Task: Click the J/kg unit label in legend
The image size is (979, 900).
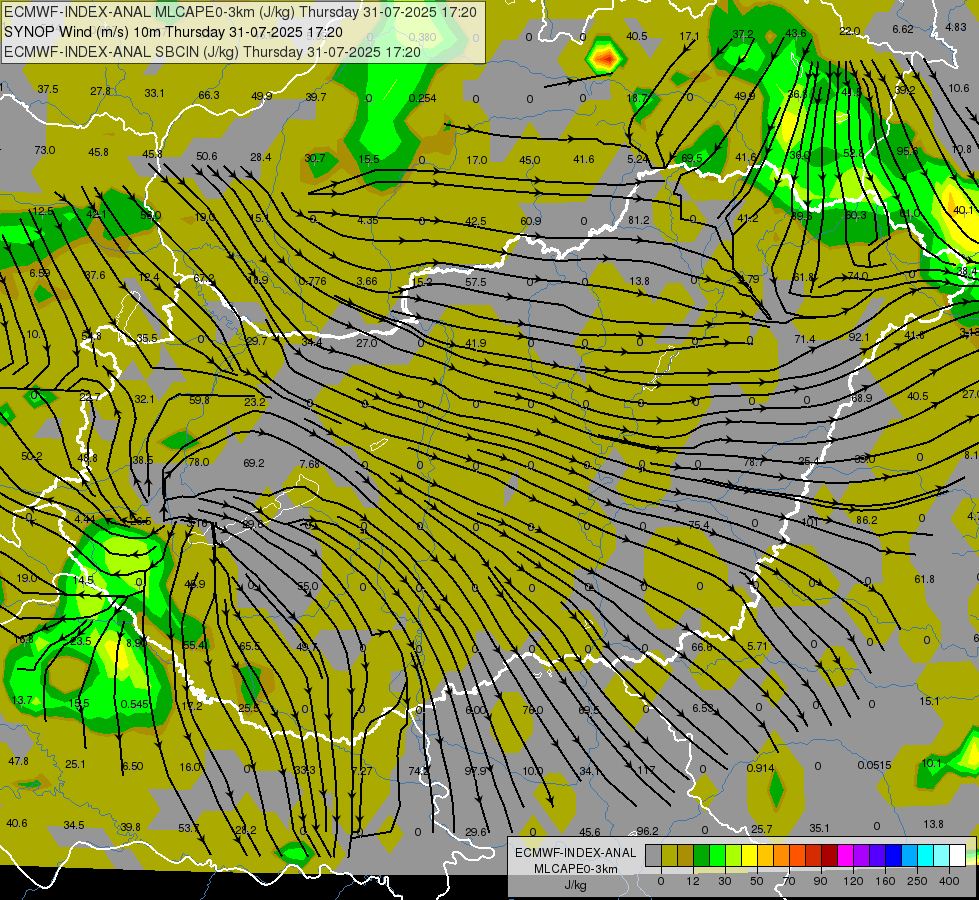Action: (x=575, y=885)
